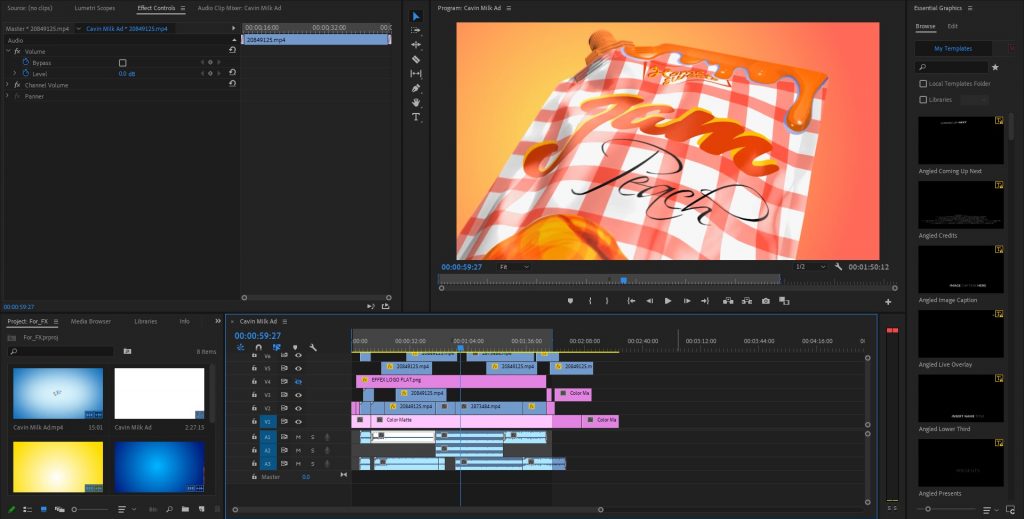Step forward one frame
The height and width of the screenshot is (519, 1024).
click(686, 301)
